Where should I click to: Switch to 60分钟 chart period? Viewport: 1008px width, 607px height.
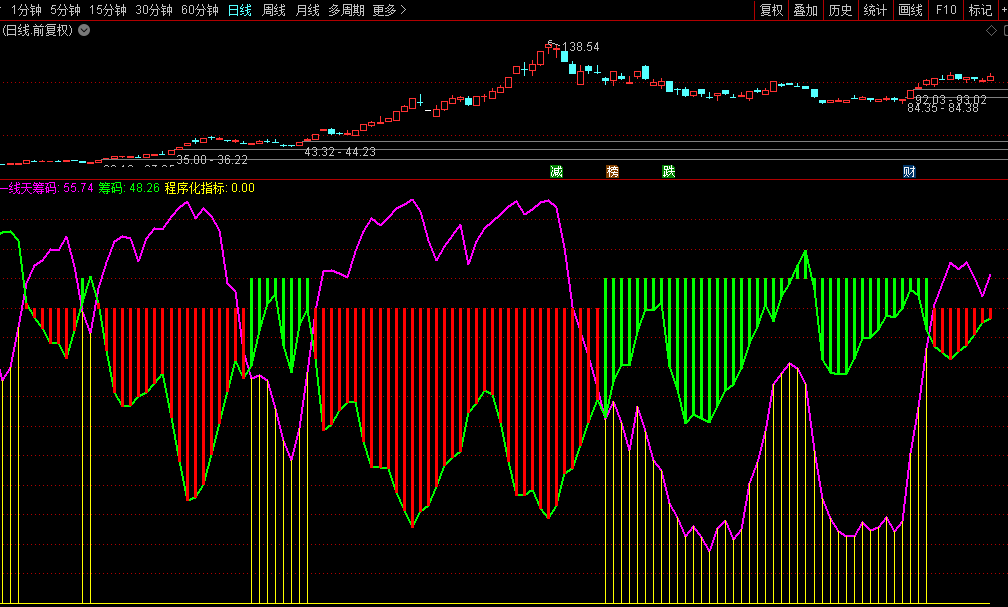pyautogui.click(x=200, y=10)
